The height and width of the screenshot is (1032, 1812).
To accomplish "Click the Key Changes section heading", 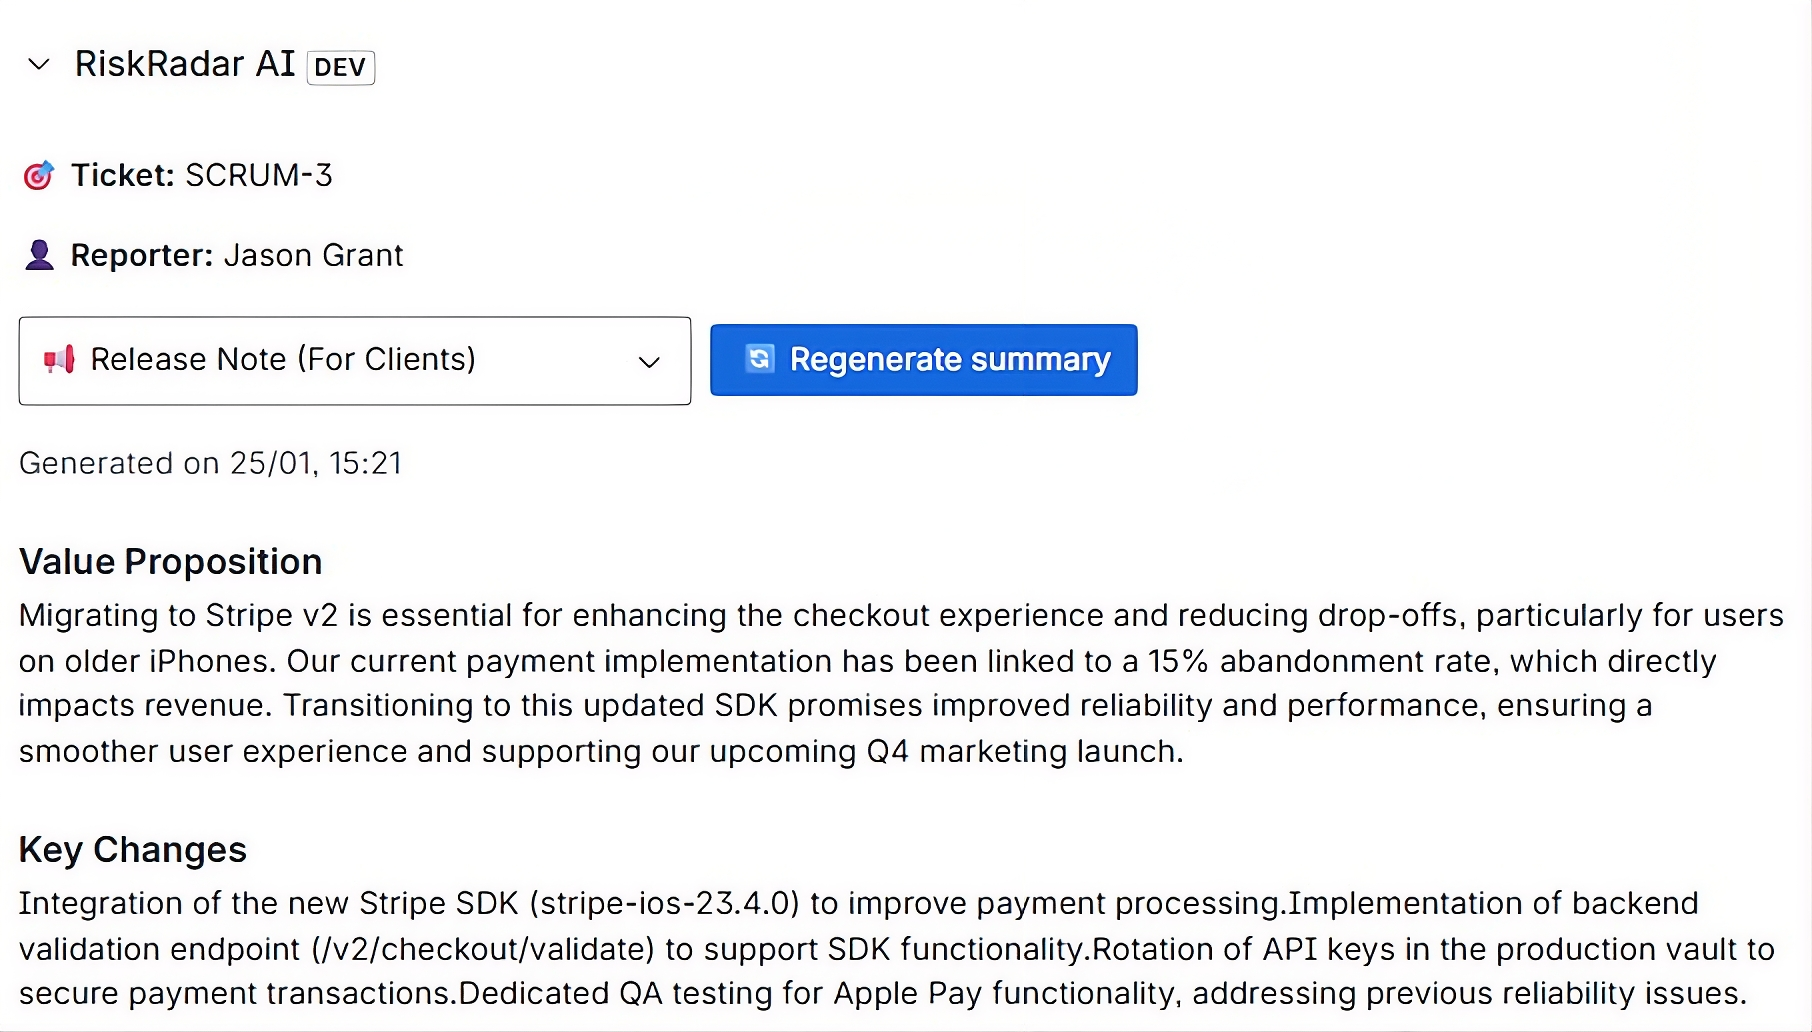I will pyautogui.click(x=133, y=849).
